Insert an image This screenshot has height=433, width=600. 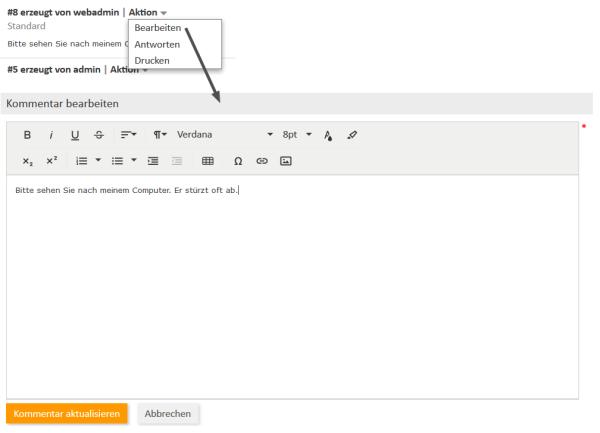tap(285, 161)
